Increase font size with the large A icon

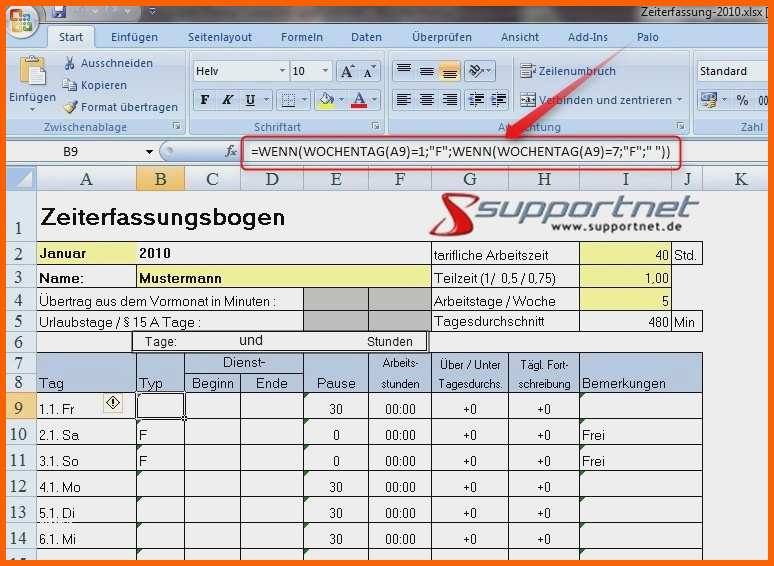click(x=346, y=72)
